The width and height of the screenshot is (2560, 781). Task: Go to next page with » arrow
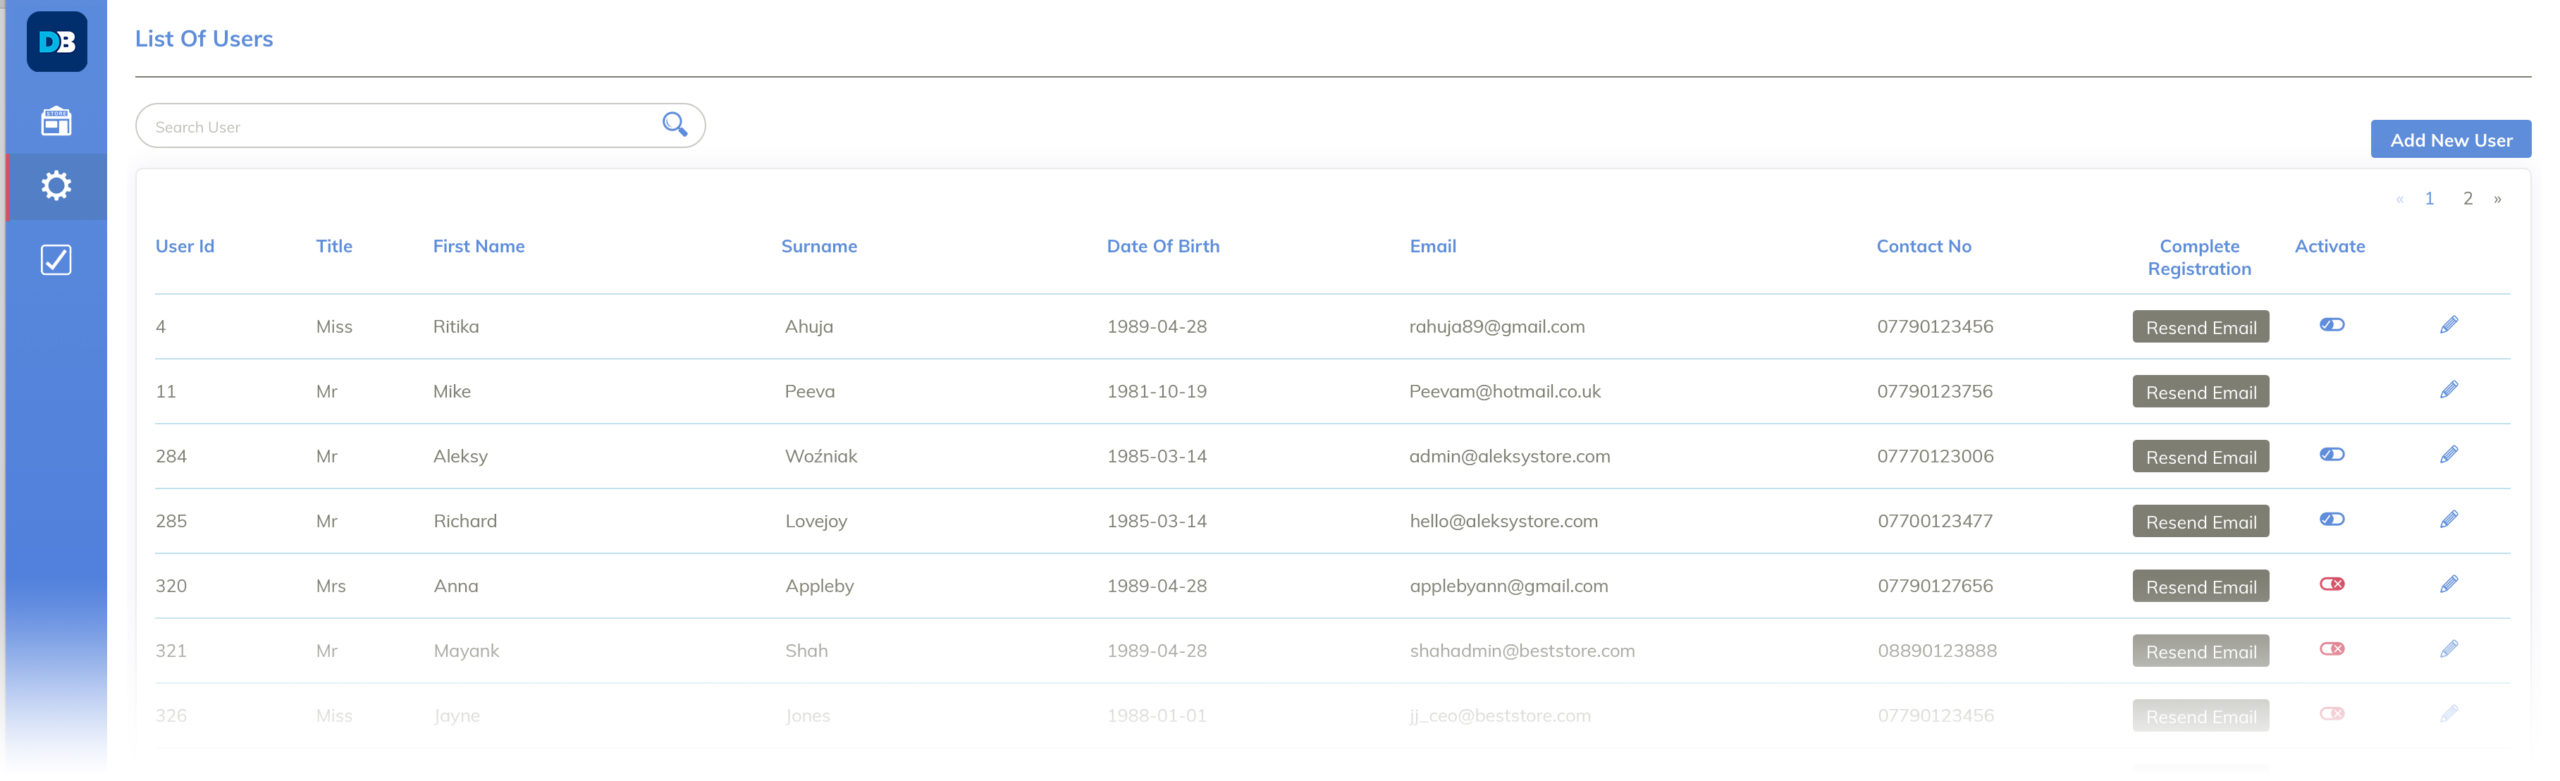[x=2497, y=199]
